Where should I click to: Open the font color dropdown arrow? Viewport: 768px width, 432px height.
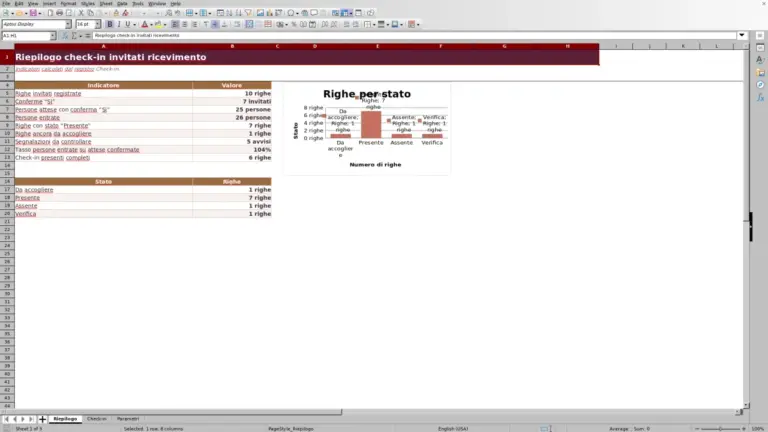point(151,24)
